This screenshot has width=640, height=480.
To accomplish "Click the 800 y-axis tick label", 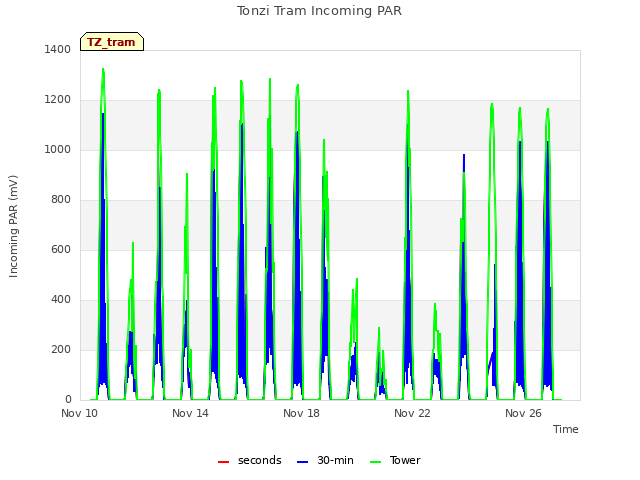I will tap(61, 200).
